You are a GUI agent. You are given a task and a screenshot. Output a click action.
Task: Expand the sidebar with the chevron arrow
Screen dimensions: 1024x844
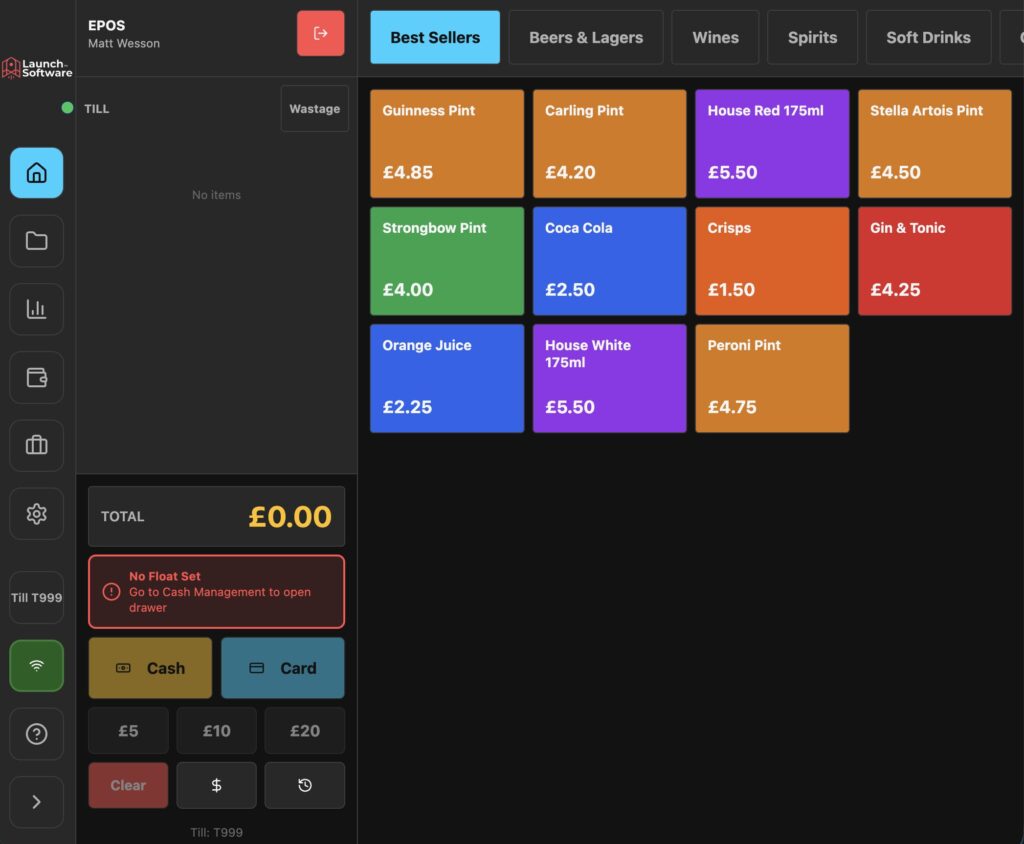36,801
